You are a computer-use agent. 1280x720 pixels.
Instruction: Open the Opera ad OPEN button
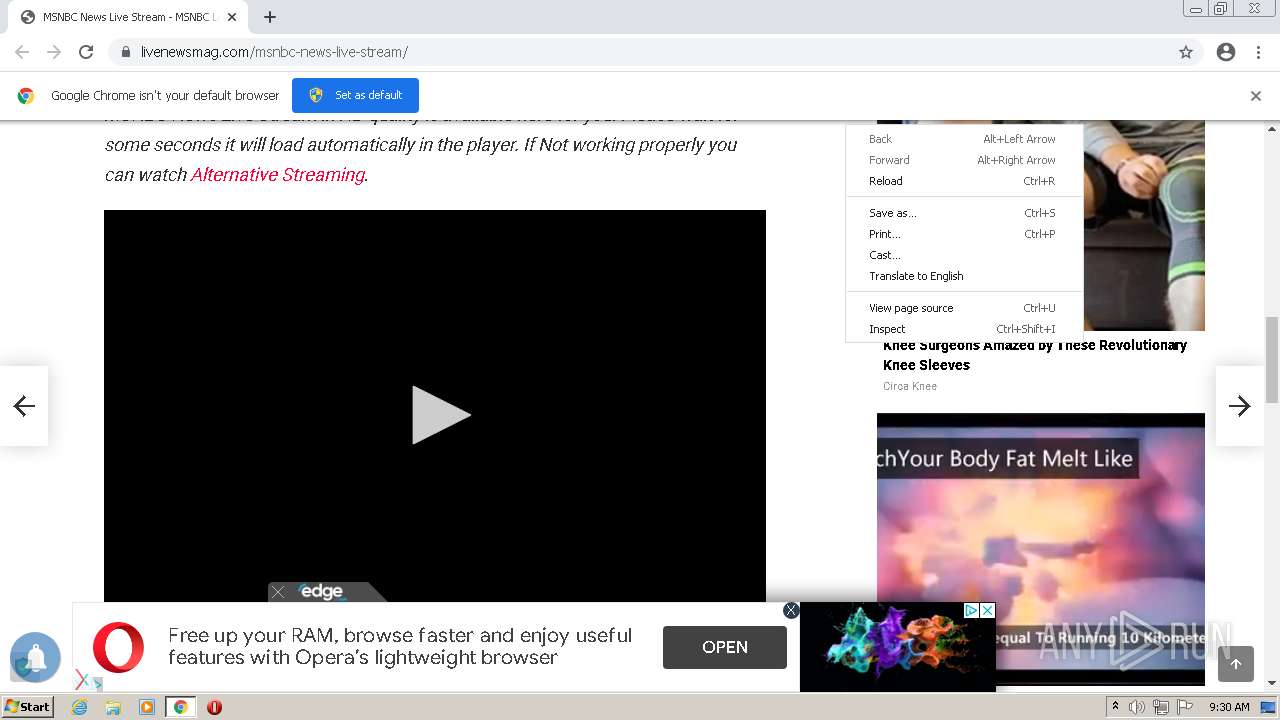[x=725, y=647]
